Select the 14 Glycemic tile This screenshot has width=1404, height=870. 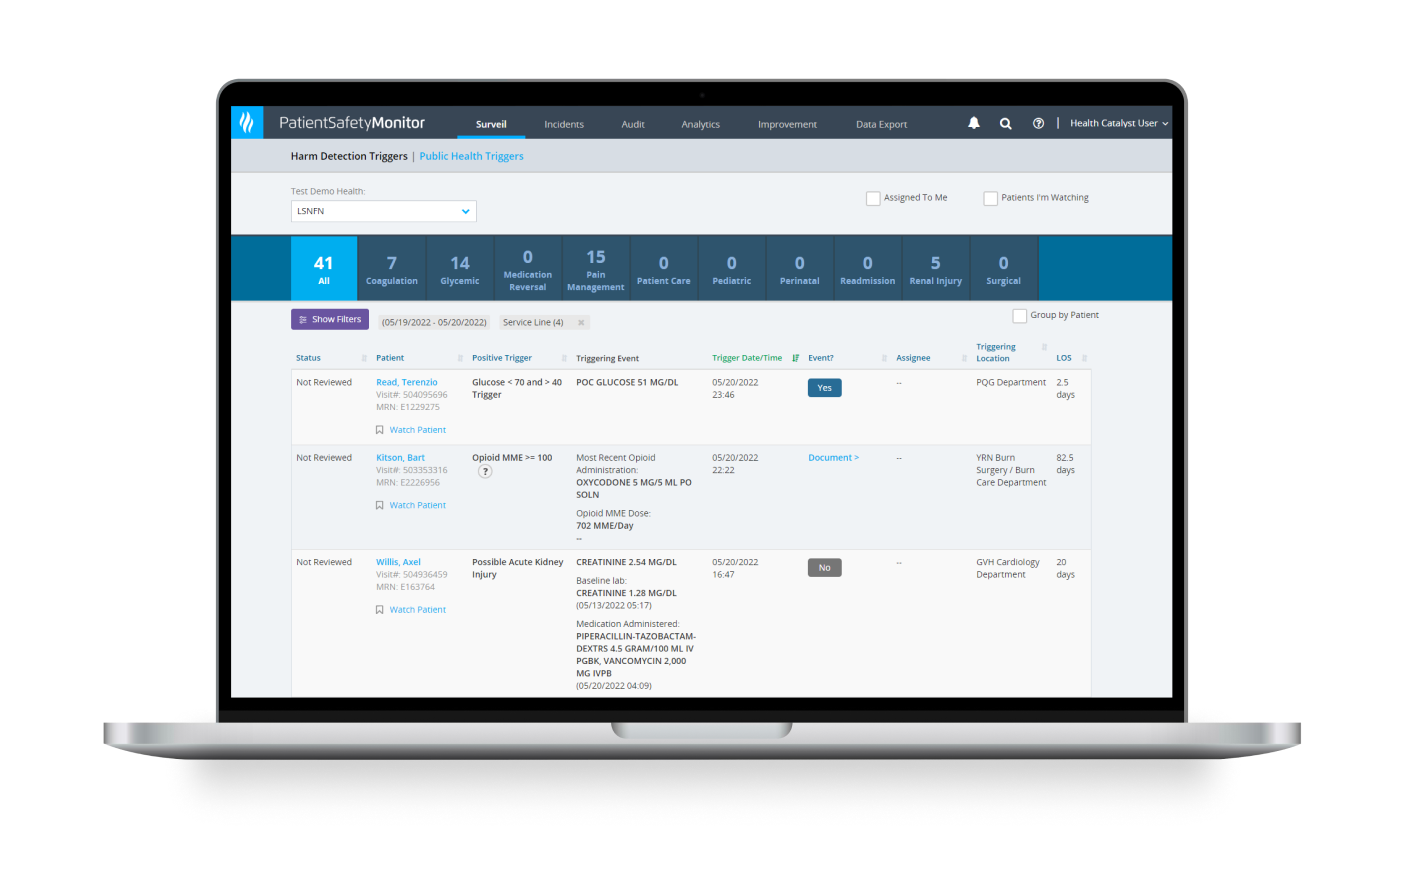tap(460, 268)
